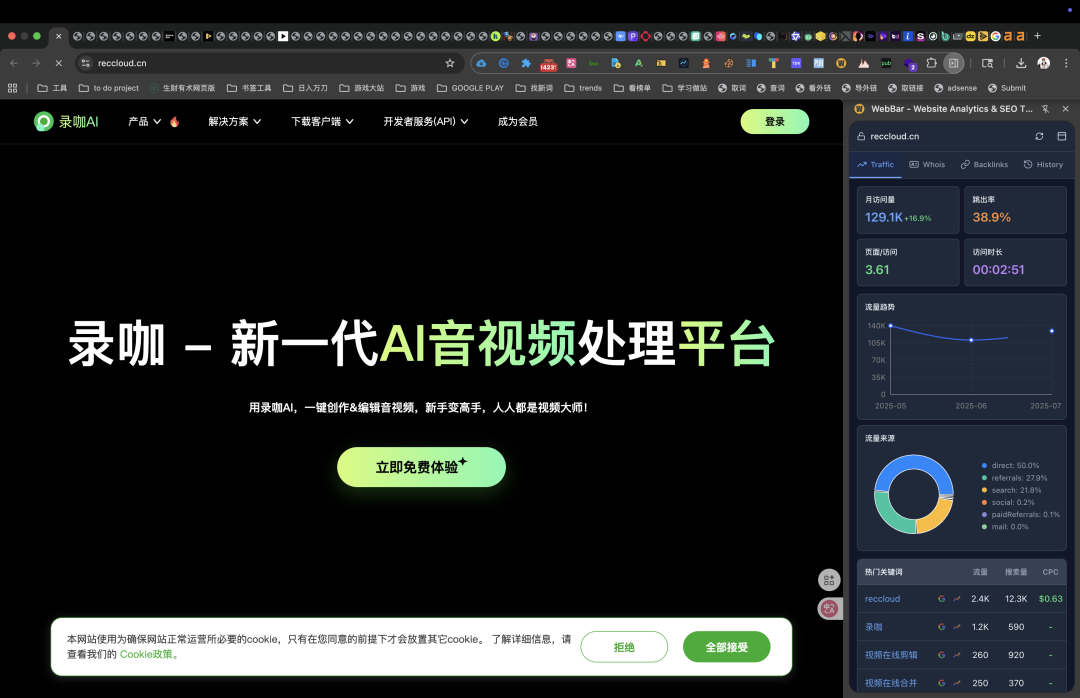
Task: Switch to the Backlinks tab
Action: pos(984,165)
